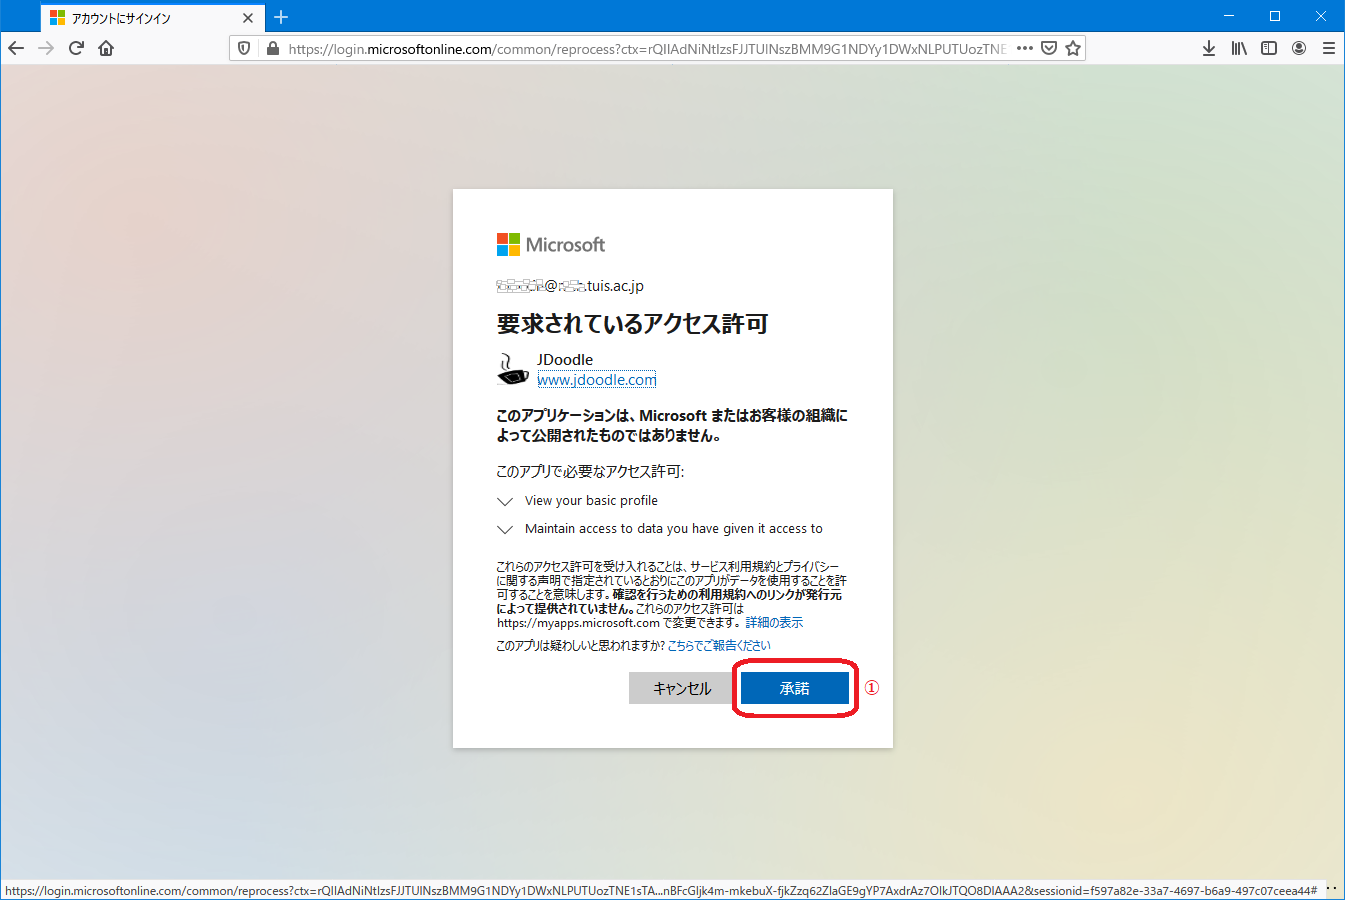Close the browser window
The width and height of the screenshot is (1345, 900).
pos(1321,16)
